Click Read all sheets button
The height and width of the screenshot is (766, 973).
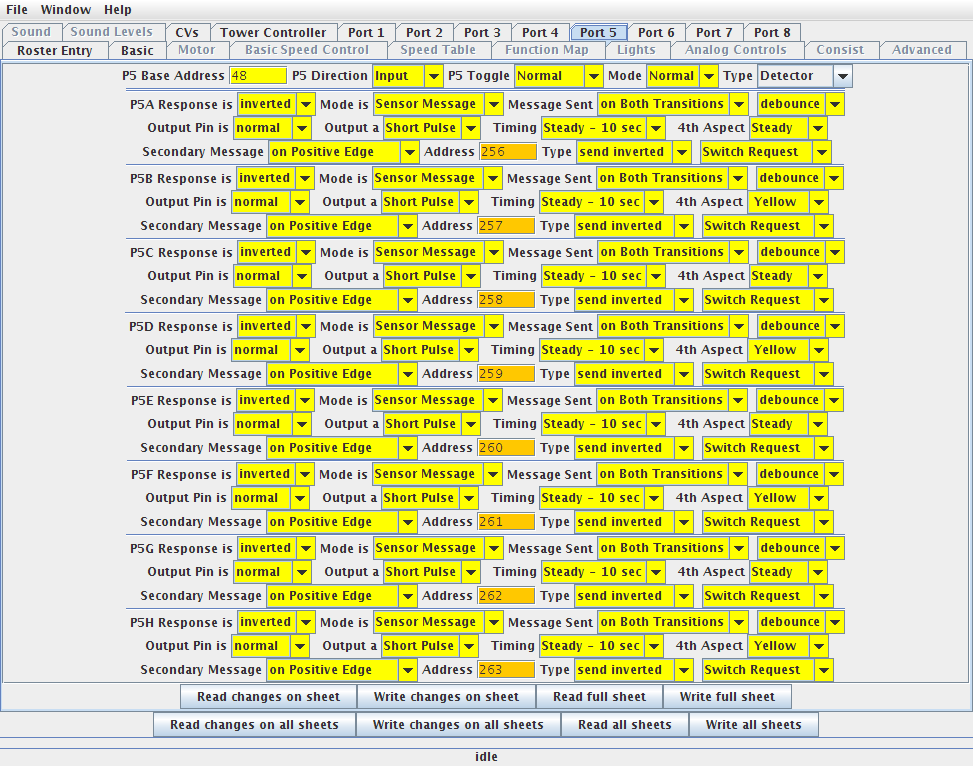[625, 725]
